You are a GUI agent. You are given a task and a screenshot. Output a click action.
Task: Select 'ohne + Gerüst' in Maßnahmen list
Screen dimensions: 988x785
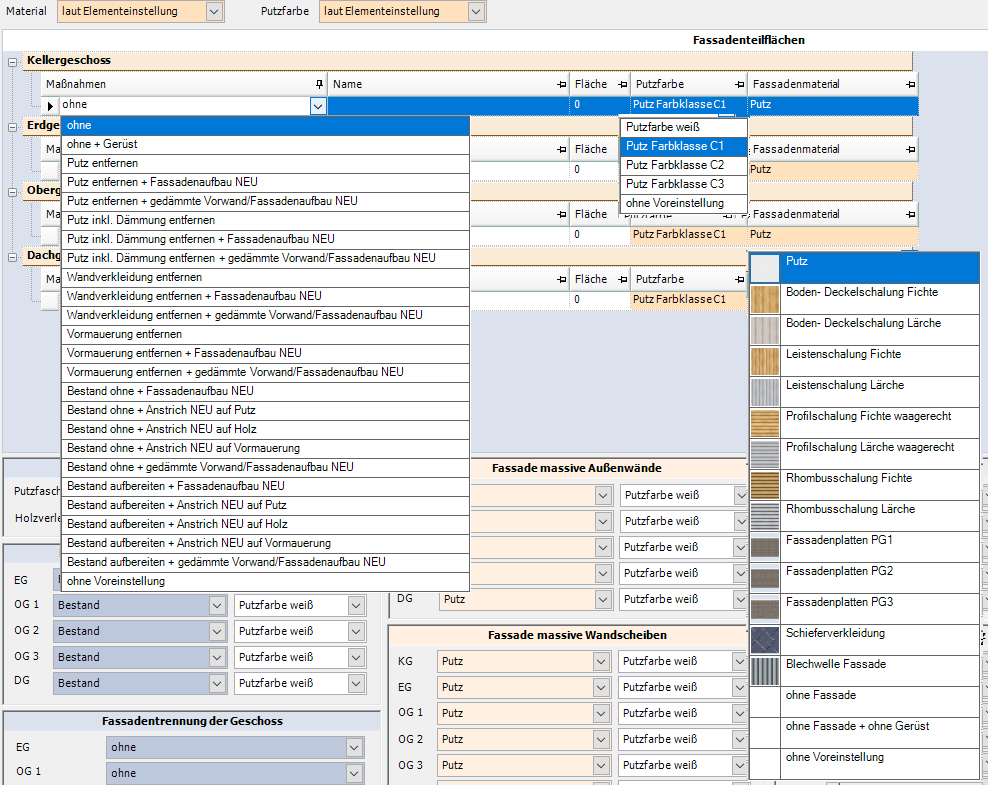coord(102,144)
